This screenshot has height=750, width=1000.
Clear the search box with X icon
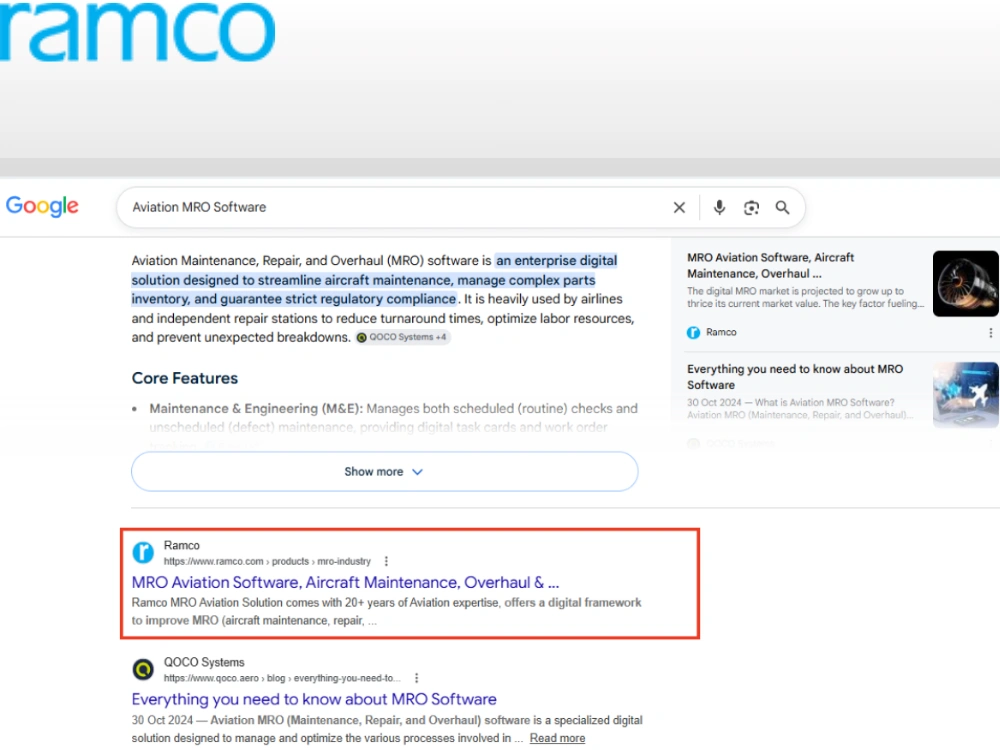pos(679,207)
